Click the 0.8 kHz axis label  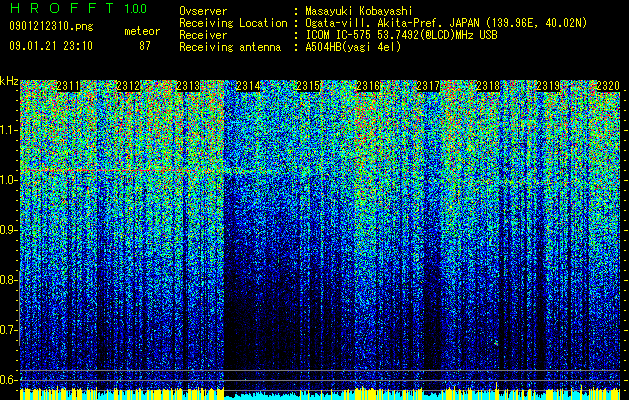tap(9, 280)
